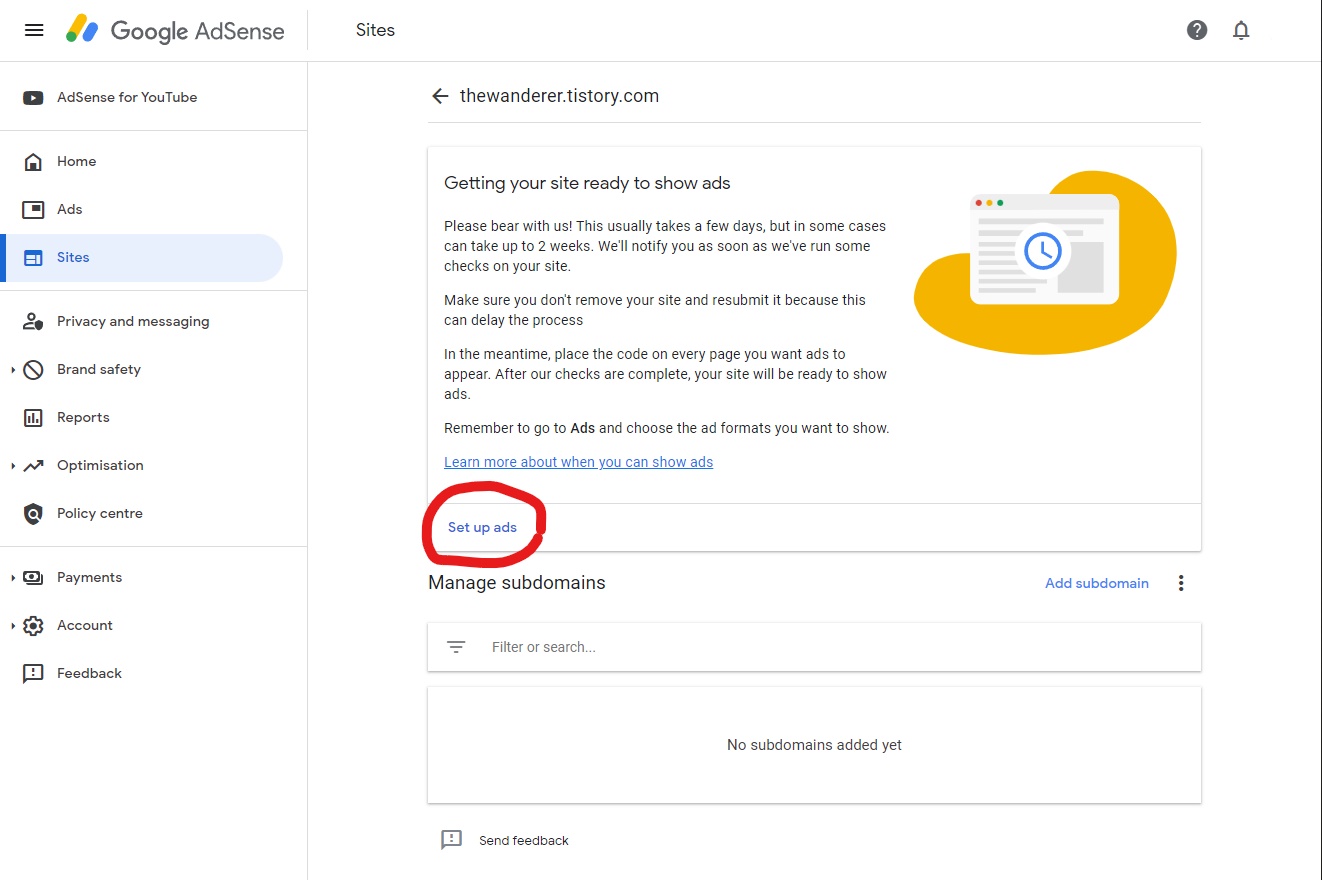Click the Send feedback speech icon
Viewport: 1322px width, 880px height.
[452, 840]
